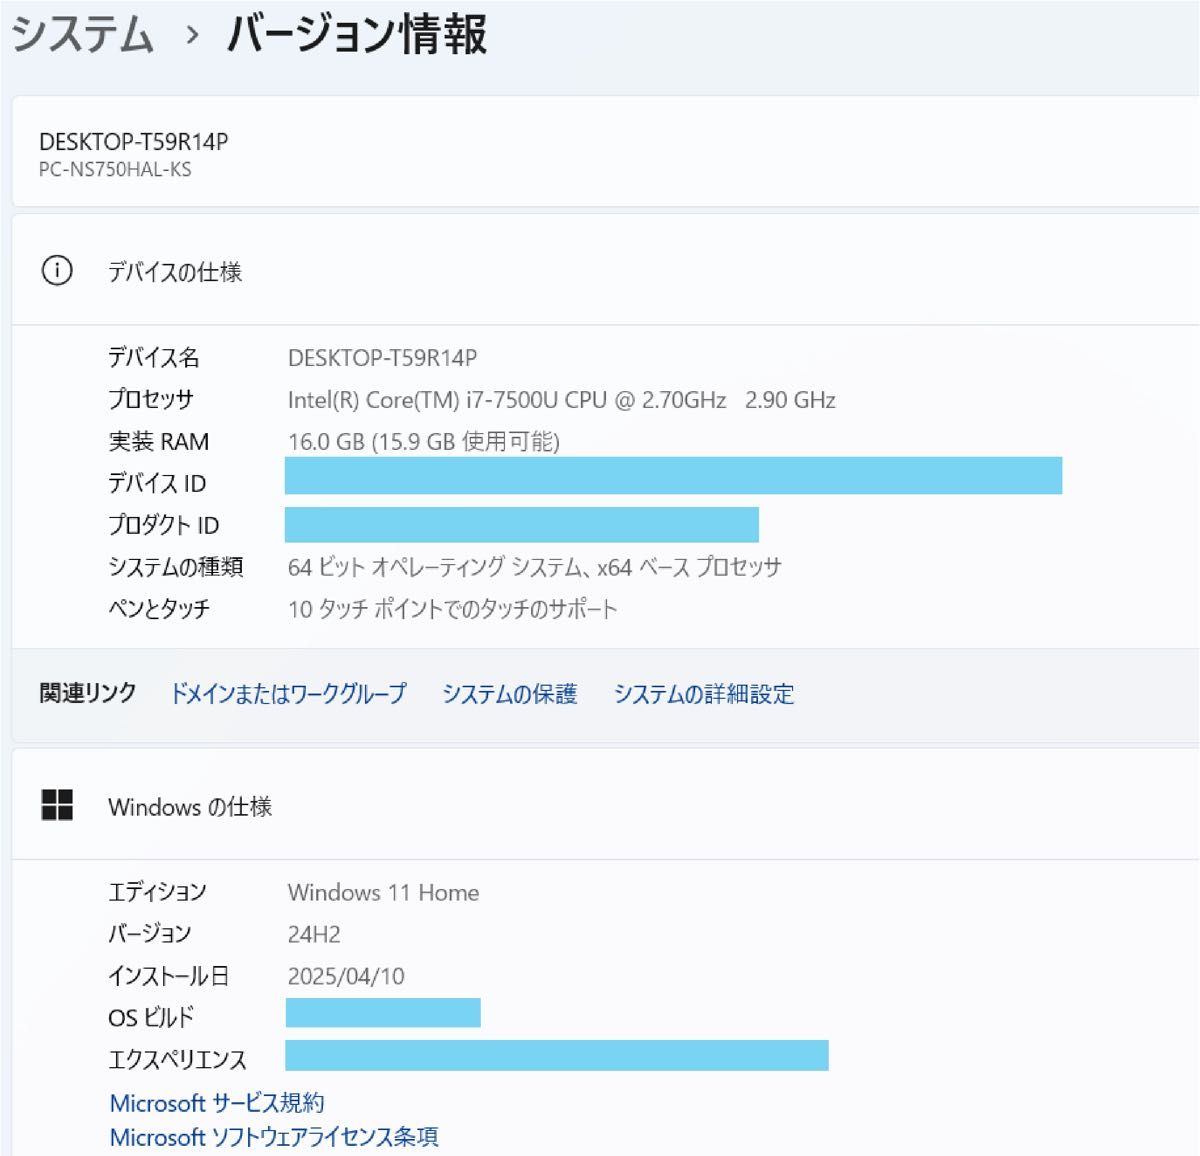Select the エクスペリエンス label
Screen dimensions: 1200x1156
pos(177,1060)
